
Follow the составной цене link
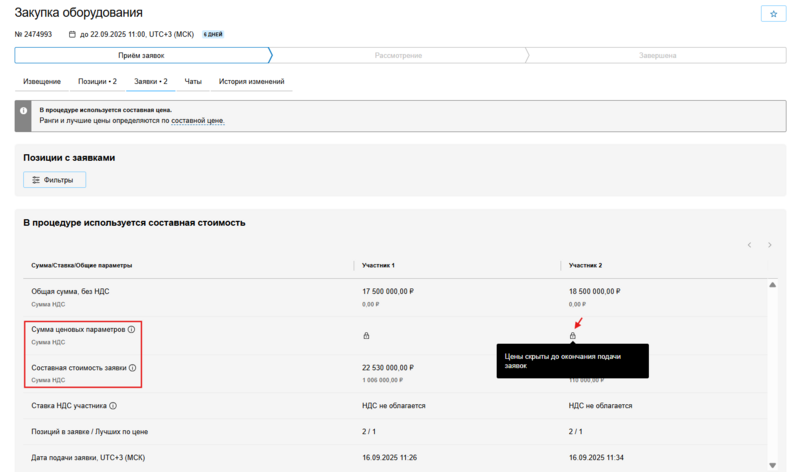pos(198,120)
